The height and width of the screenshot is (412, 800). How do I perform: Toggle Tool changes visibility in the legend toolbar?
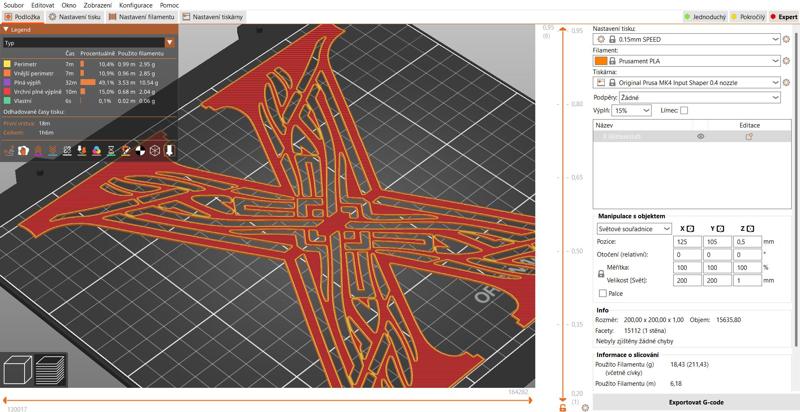82,151
